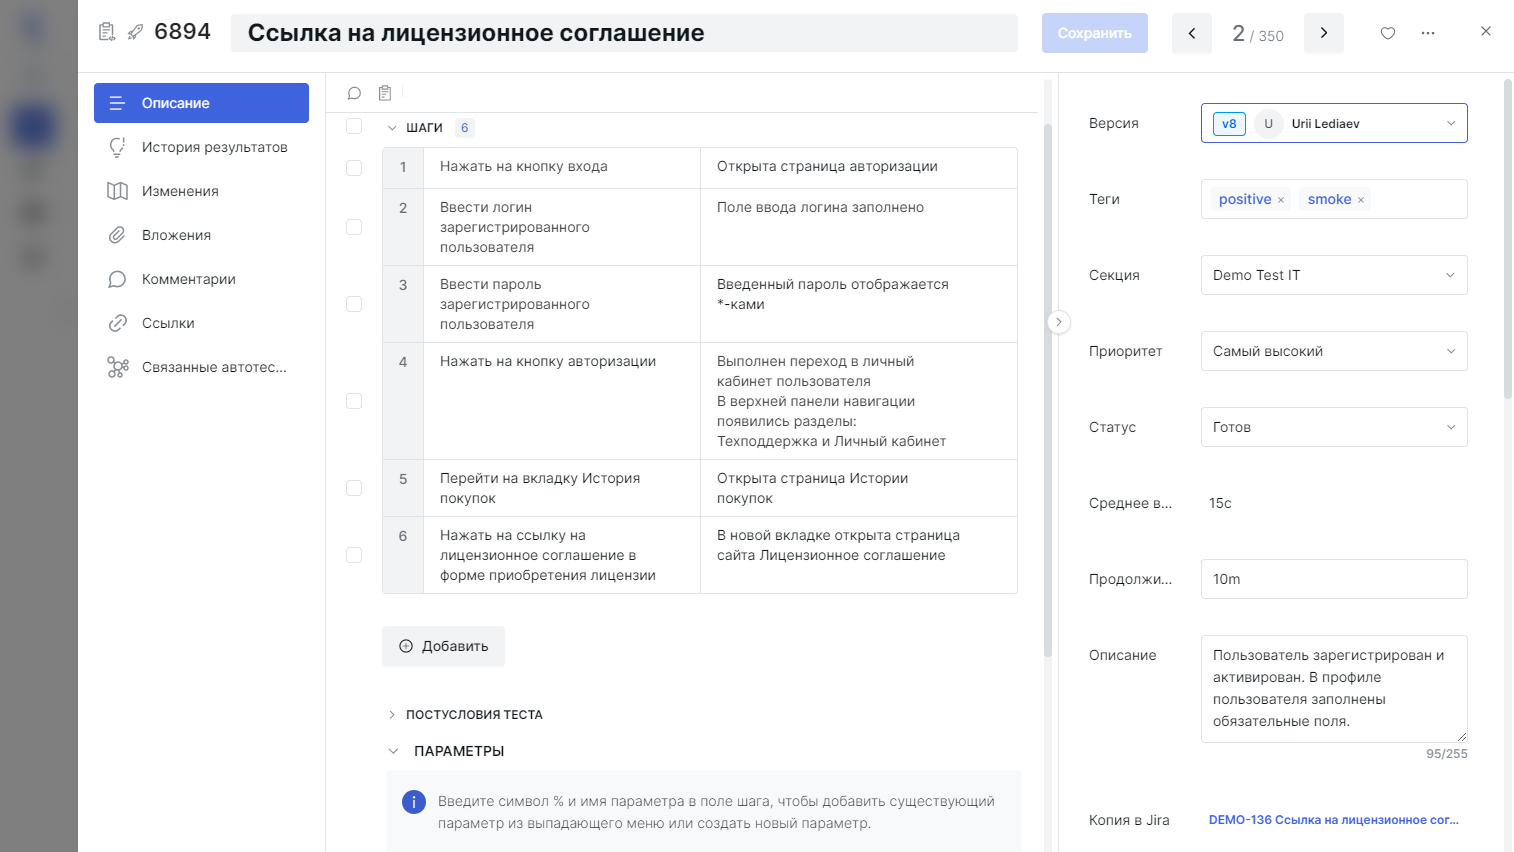Check step 1 Нажать на кнопку входа
1514x852 pixels.
354,168
